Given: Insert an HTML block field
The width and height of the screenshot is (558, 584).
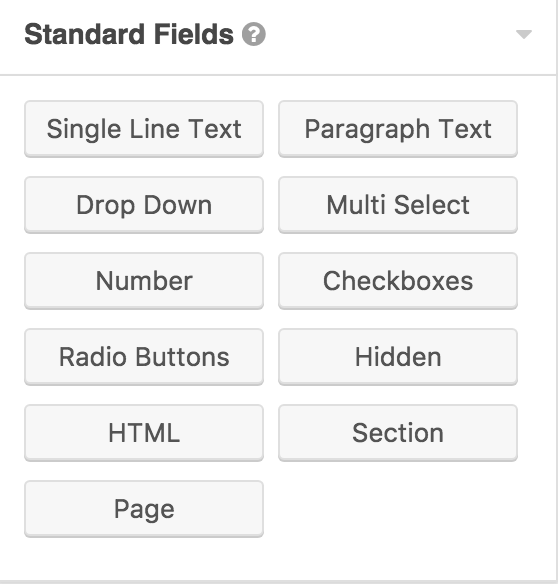Looking at the screenshot, I should 144,433.
